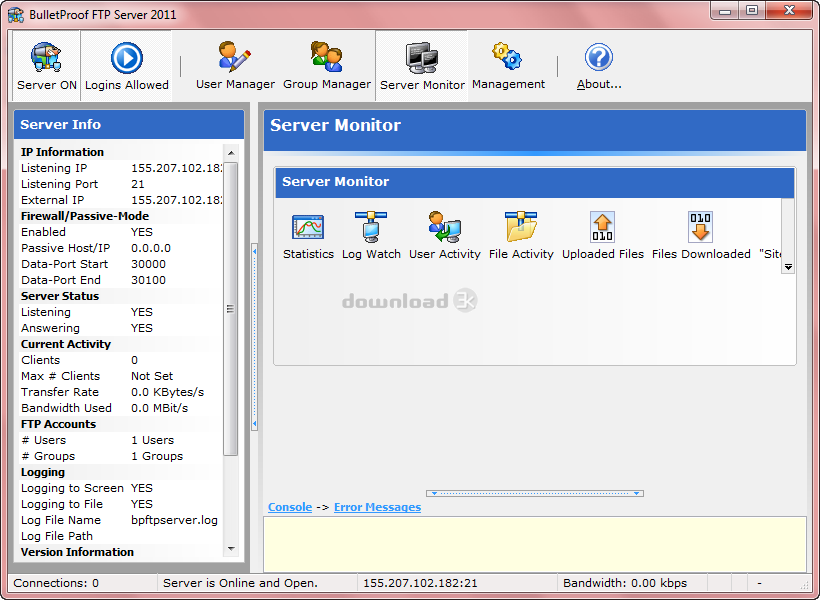Select the # Users row
820x600 pixels.
(121, 440)
